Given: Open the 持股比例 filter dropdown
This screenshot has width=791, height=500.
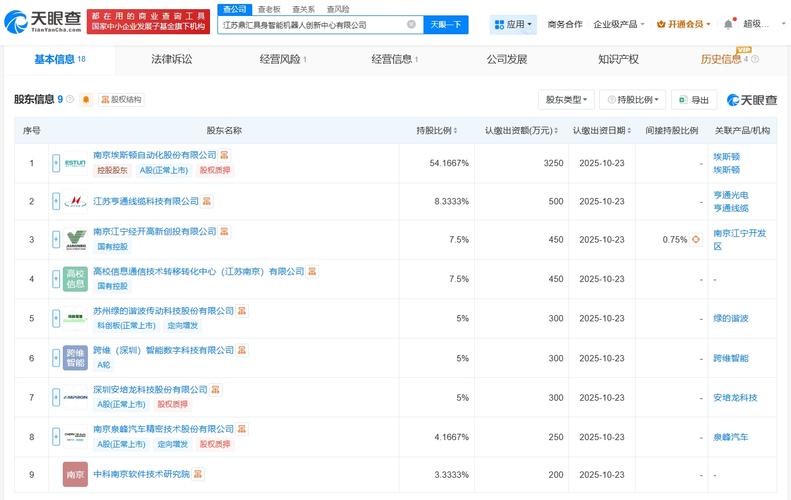Looking at the screenshot, I should [x=633, y=100].
